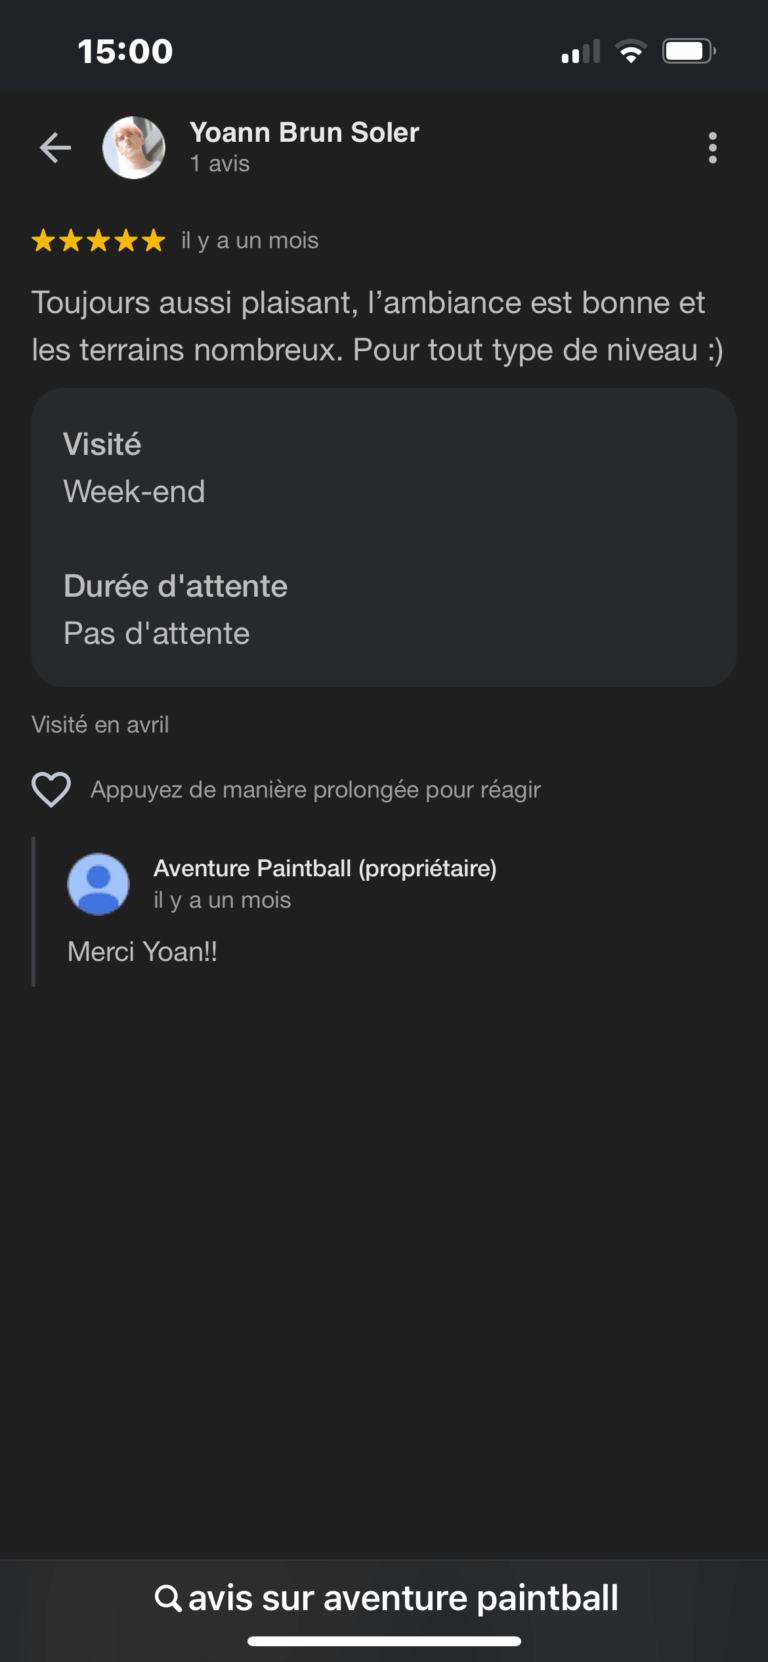Screen dimensions: 768x1662
Task: Open Yoann Brun Soler's profile picture
Action: (134, 148)
